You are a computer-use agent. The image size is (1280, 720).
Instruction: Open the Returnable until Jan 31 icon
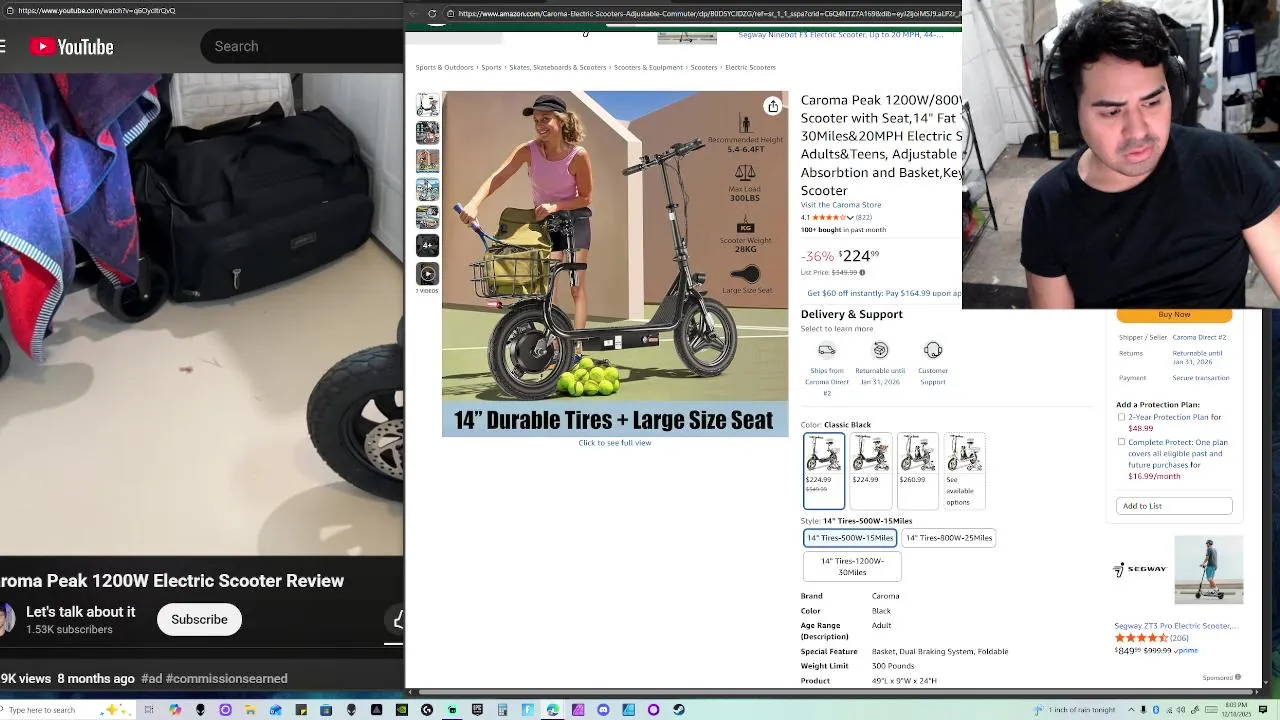point(880,350)
